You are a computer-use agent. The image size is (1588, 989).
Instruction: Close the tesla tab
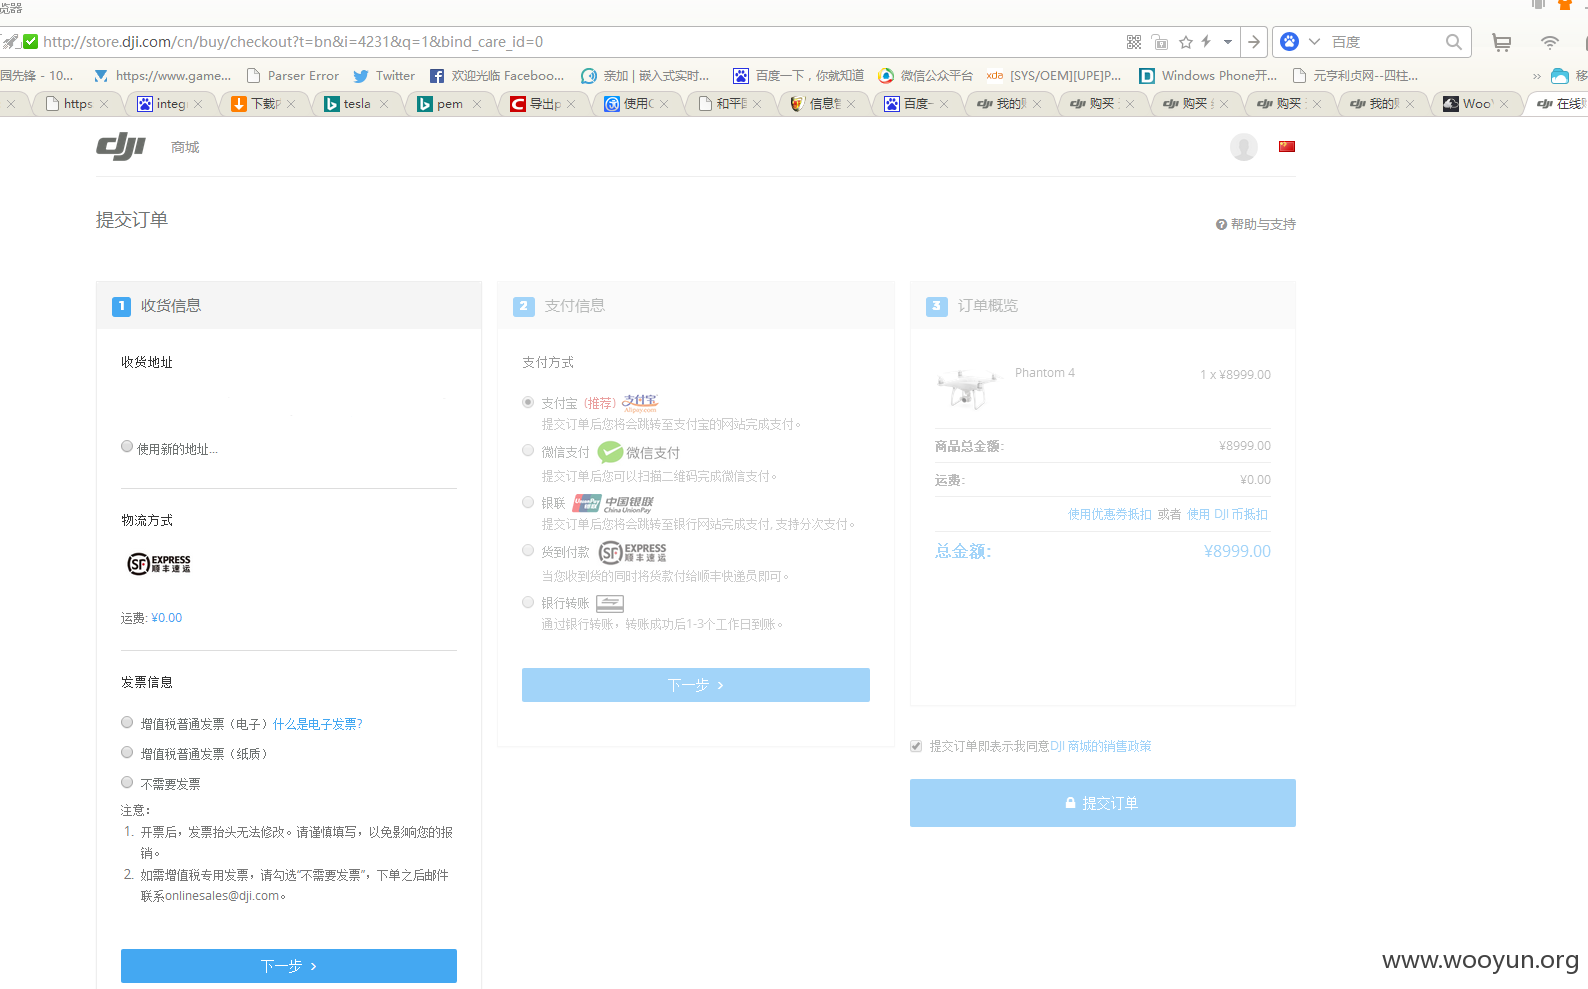[384, 104]
